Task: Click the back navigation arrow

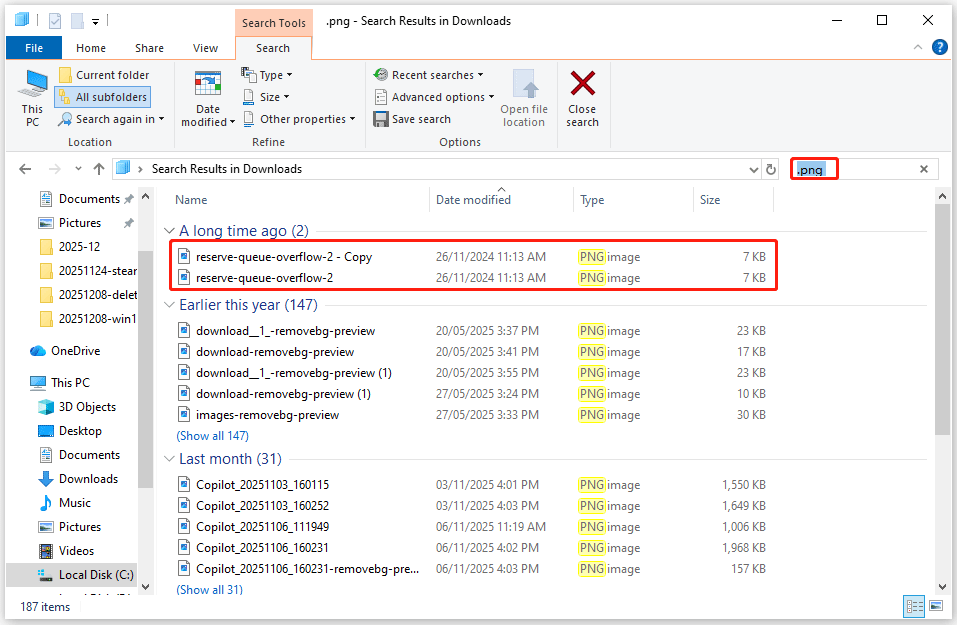Action: click(25, 169)
